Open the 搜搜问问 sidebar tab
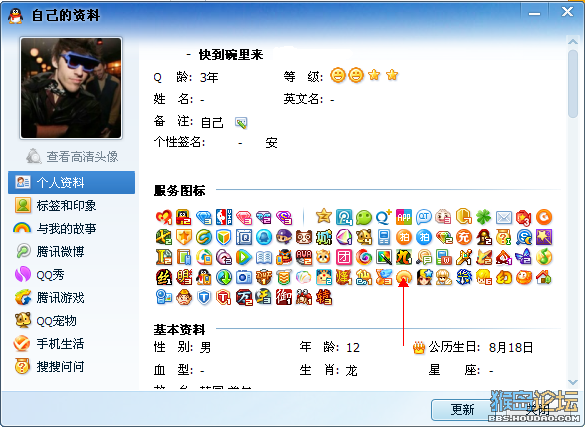Screen dimensions: 585x427 [72, 367]
